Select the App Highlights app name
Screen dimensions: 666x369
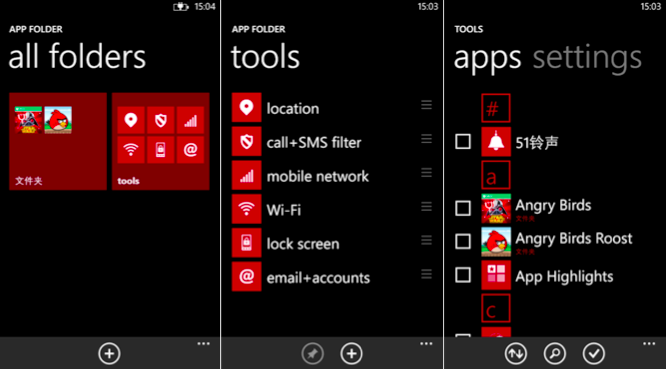tap(564, 277)
